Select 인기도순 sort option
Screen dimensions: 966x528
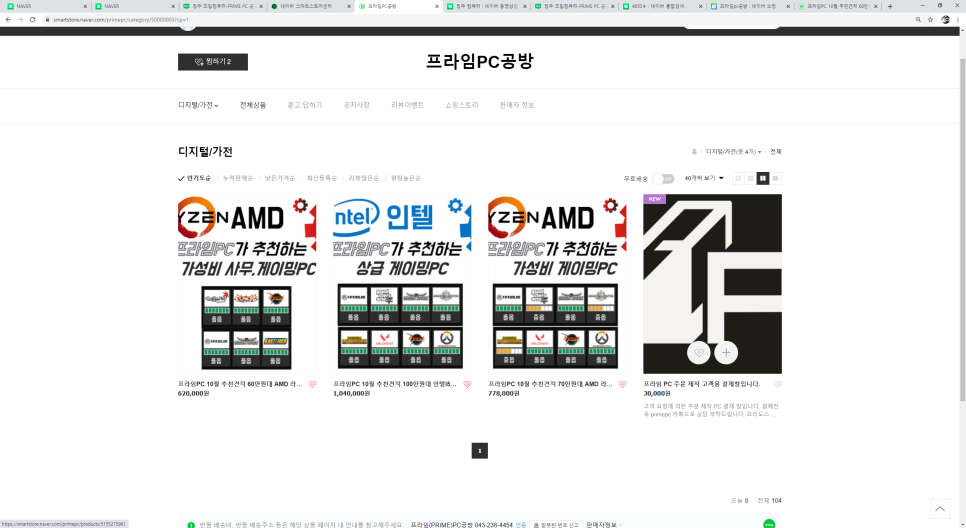195,178
